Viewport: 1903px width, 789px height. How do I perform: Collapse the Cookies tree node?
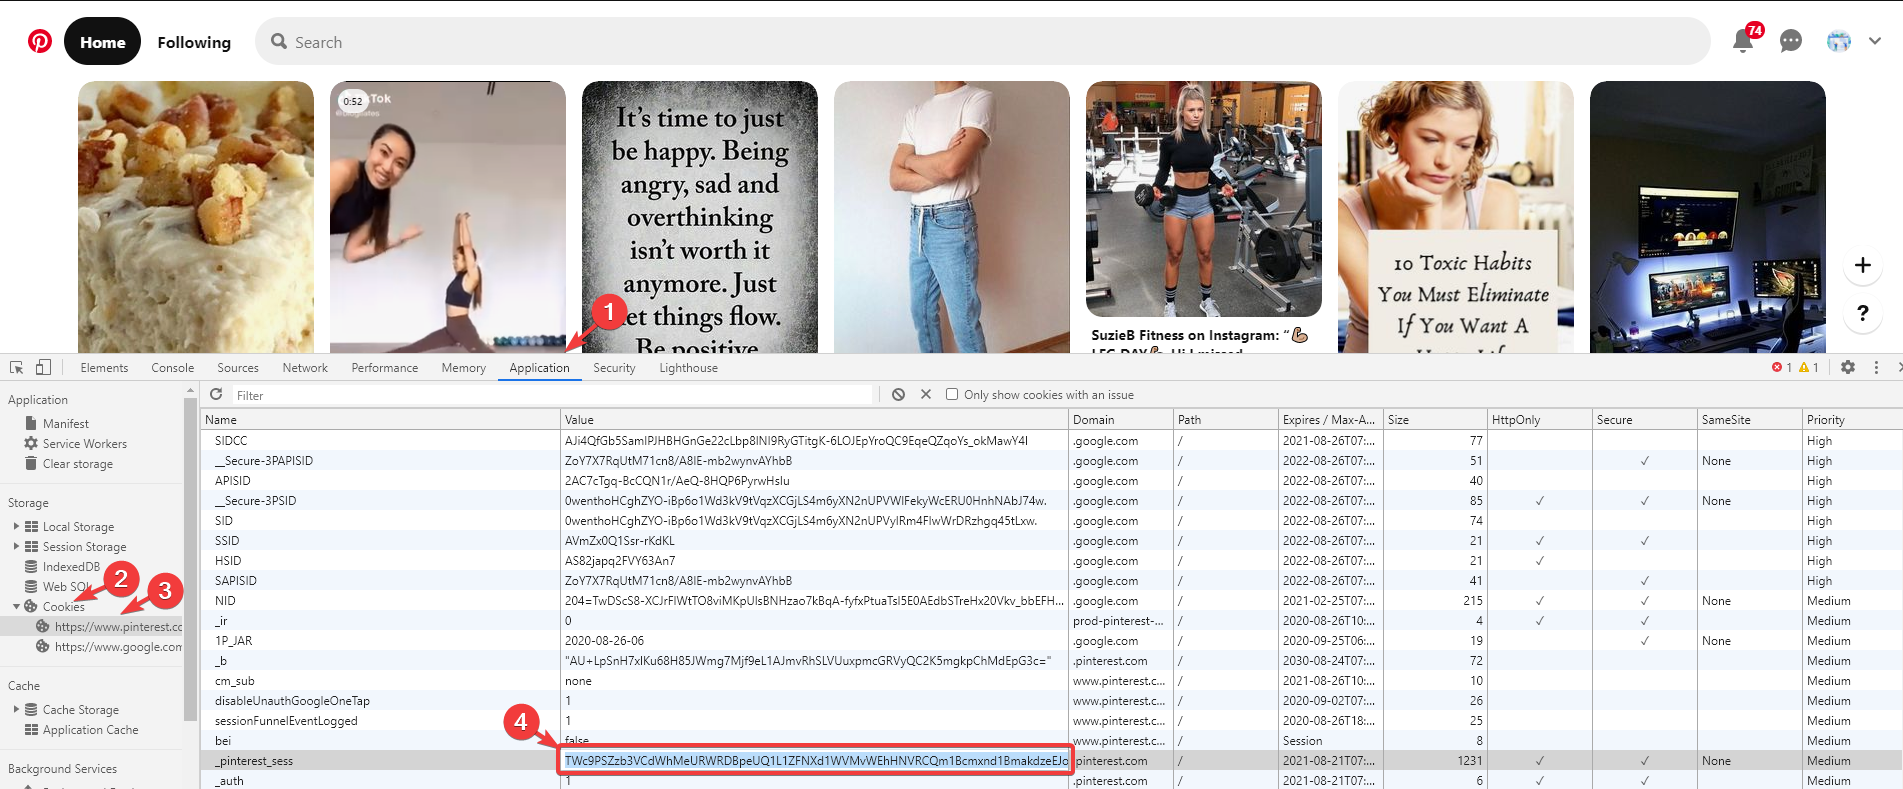point(16,606)
